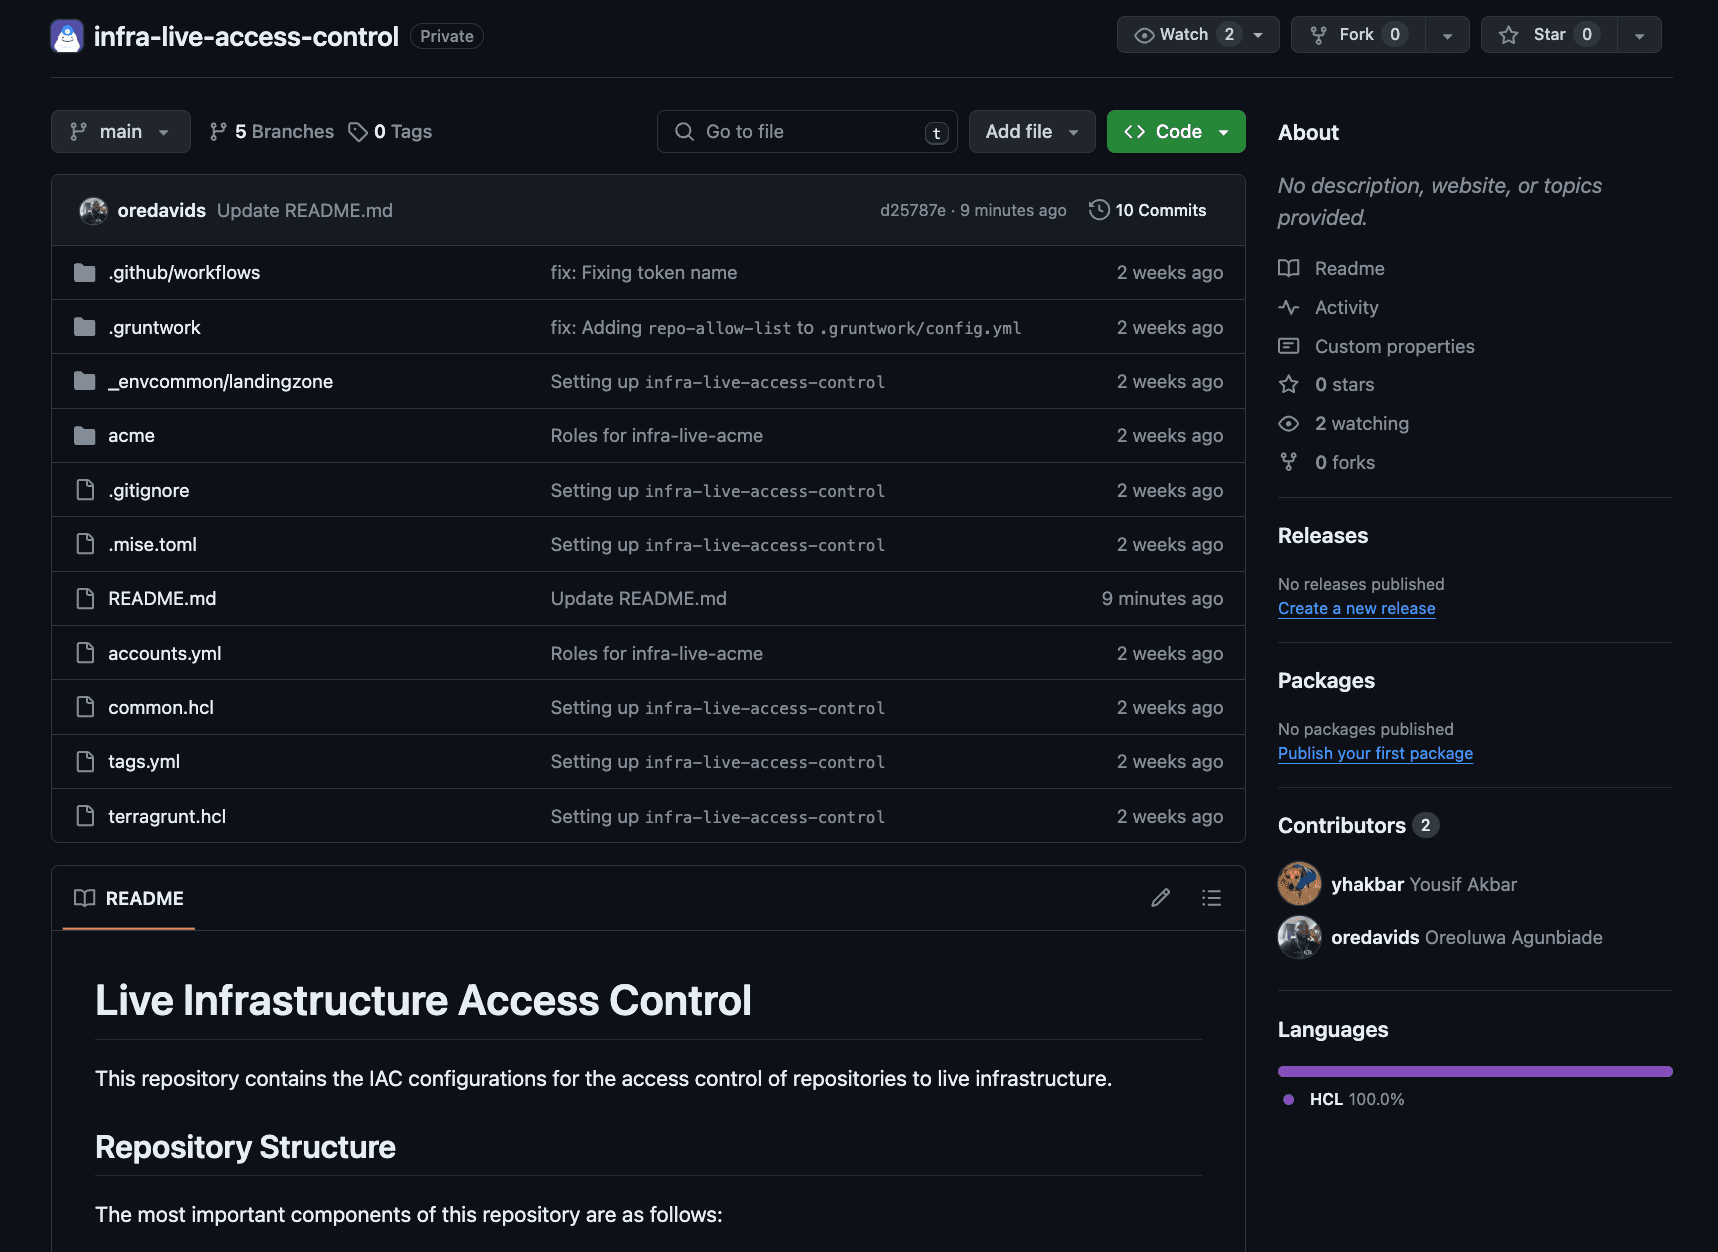This screenshot has height=1252, width=1718.
Task: Click the Create a new release link
Action: (x=1356, y=608)
